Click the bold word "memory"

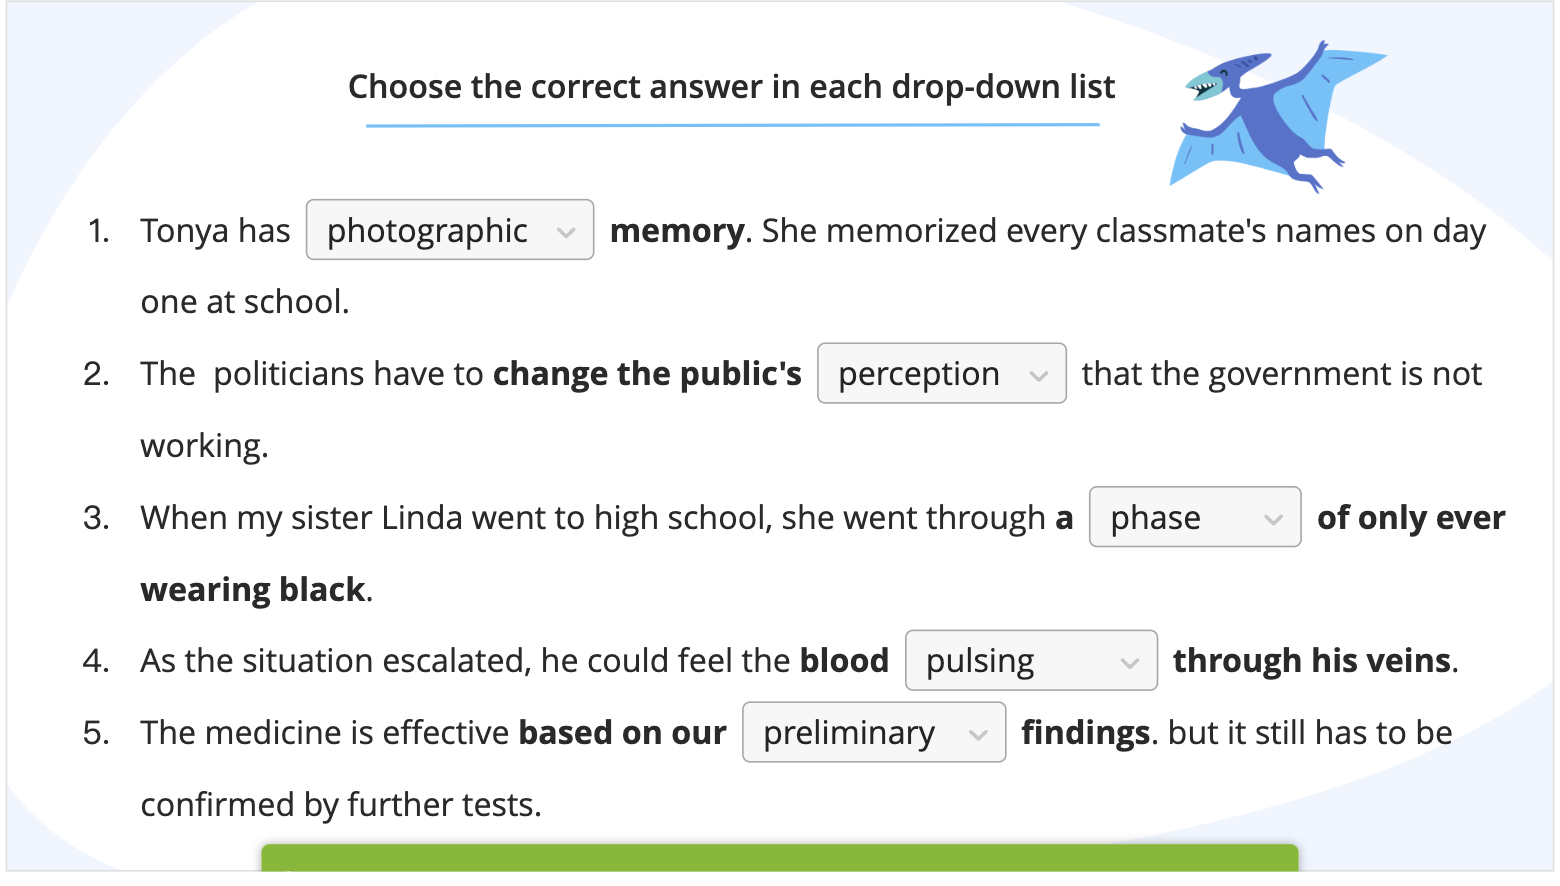click(677, 231)
